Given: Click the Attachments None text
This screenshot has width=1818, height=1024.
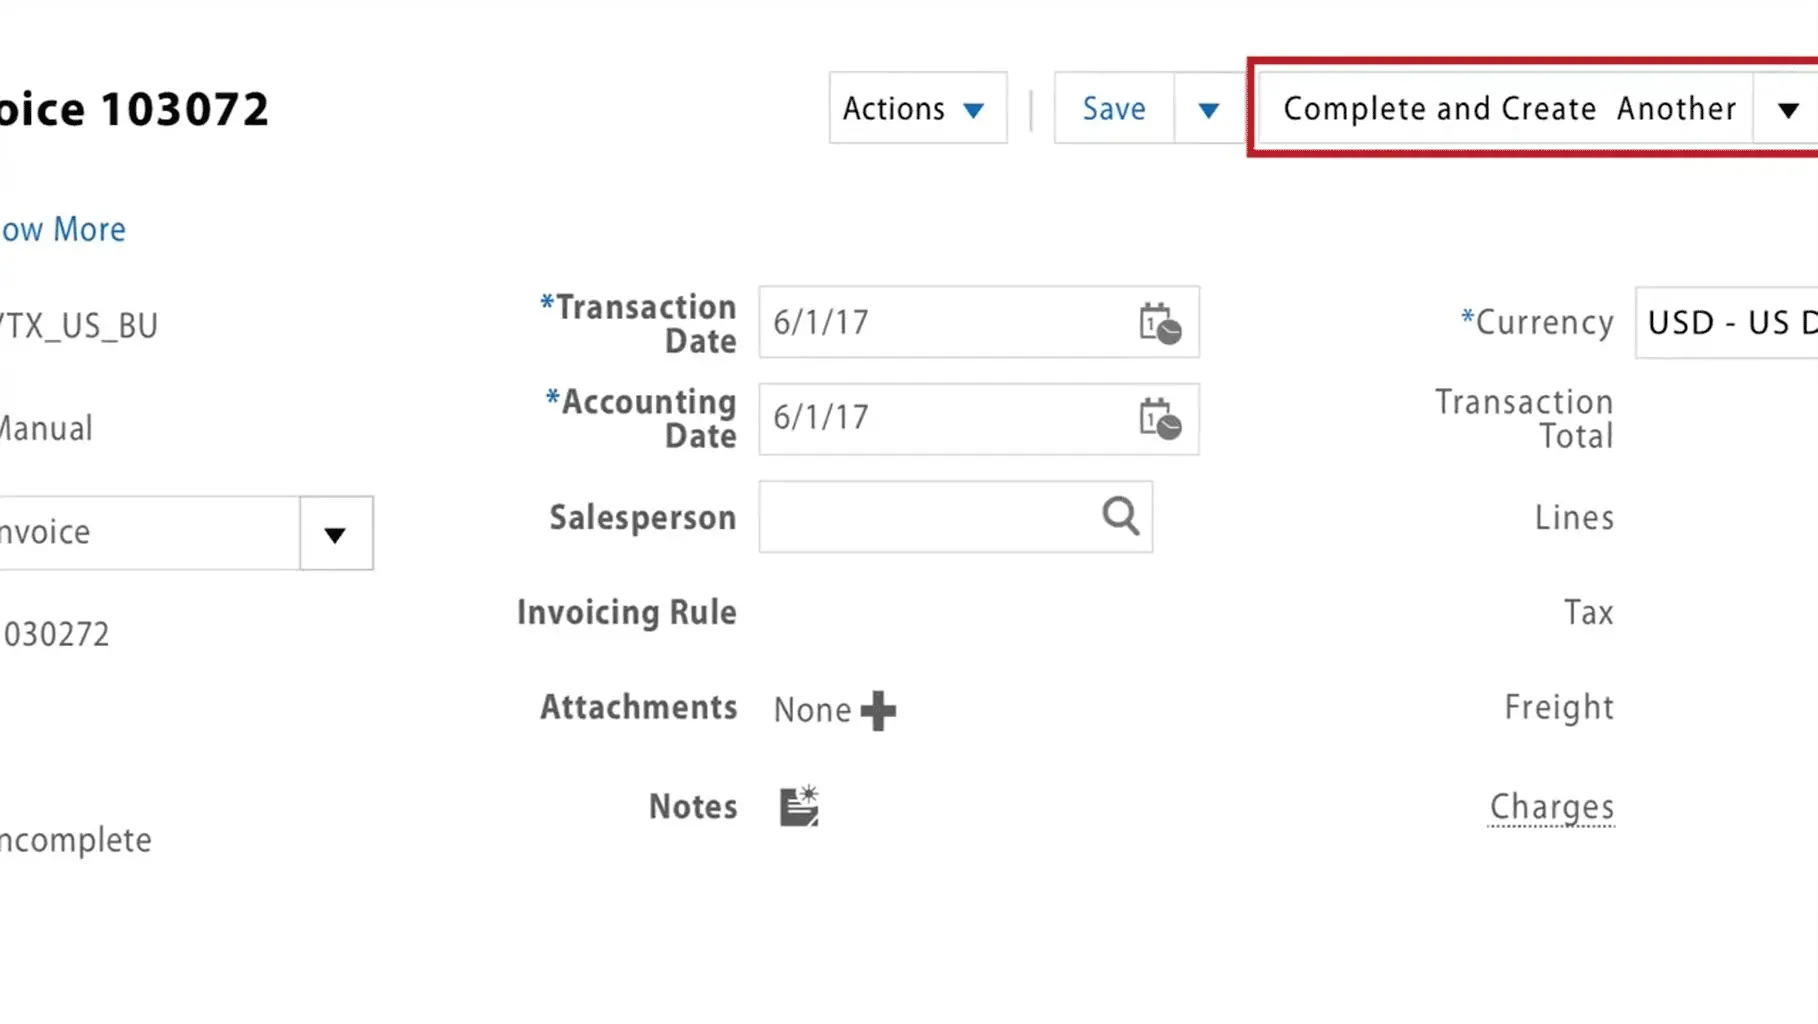Looking at the screenshot, I should click(812, 710).
